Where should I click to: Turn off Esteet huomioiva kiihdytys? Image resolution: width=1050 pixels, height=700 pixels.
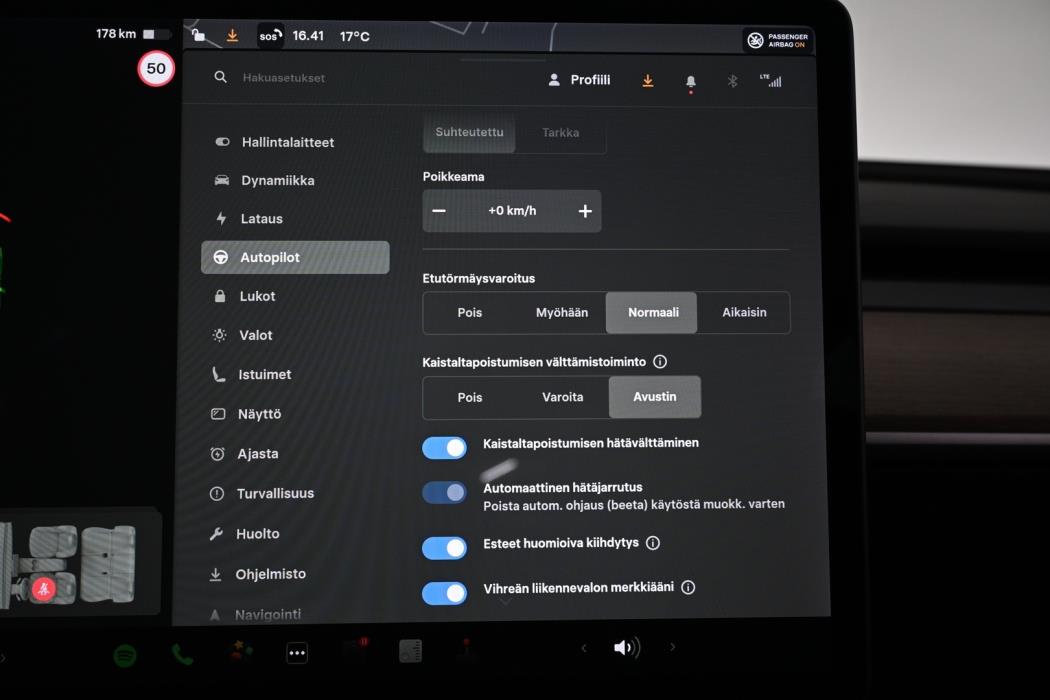[x=444, y=547]
